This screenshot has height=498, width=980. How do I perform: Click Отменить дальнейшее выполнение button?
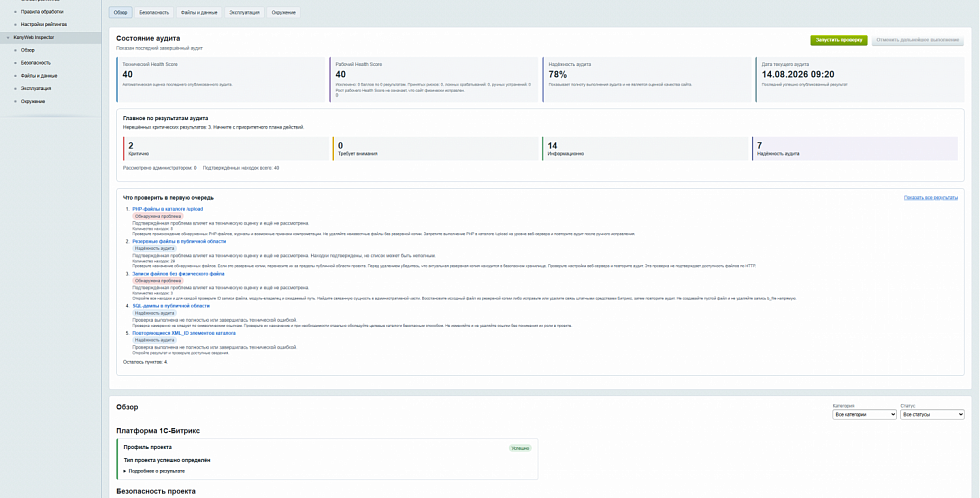click(917, 40)
